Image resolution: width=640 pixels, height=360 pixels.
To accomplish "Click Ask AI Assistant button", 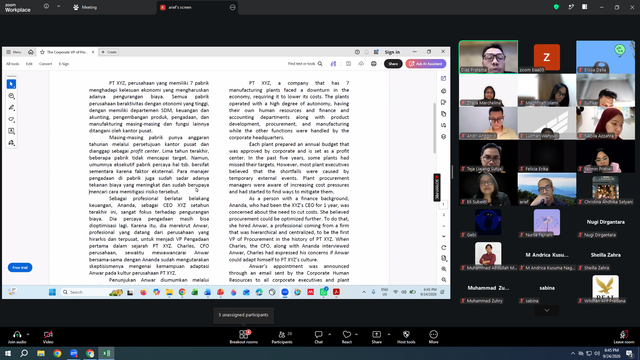I will tap(426, 64).
